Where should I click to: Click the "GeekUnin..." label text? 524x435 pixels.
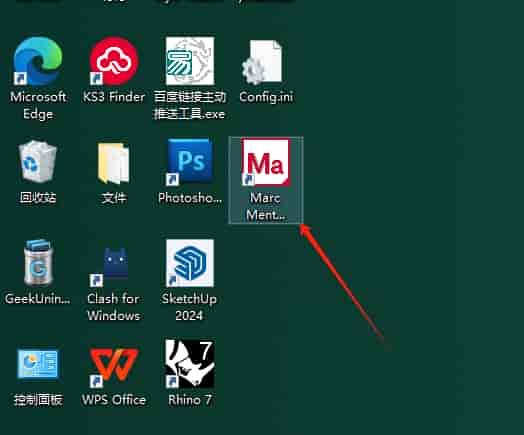click(x=38, y=299)
